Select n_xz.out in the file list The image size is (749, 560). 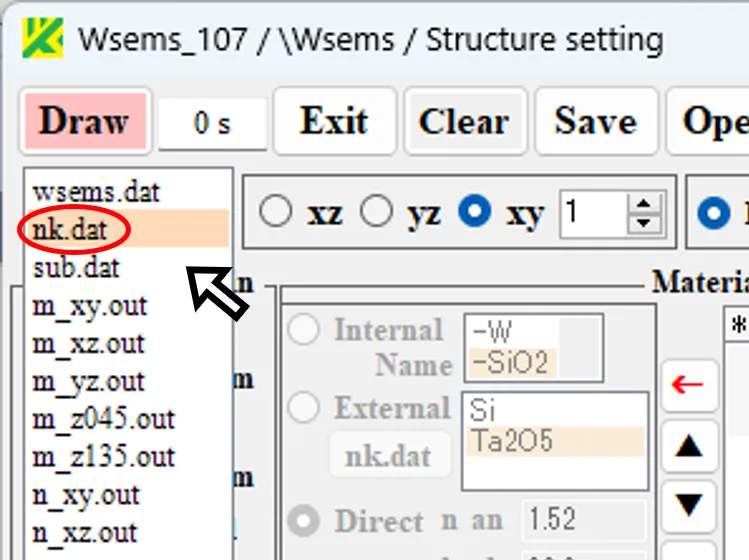pyautogui.click(x=128, y=533)
